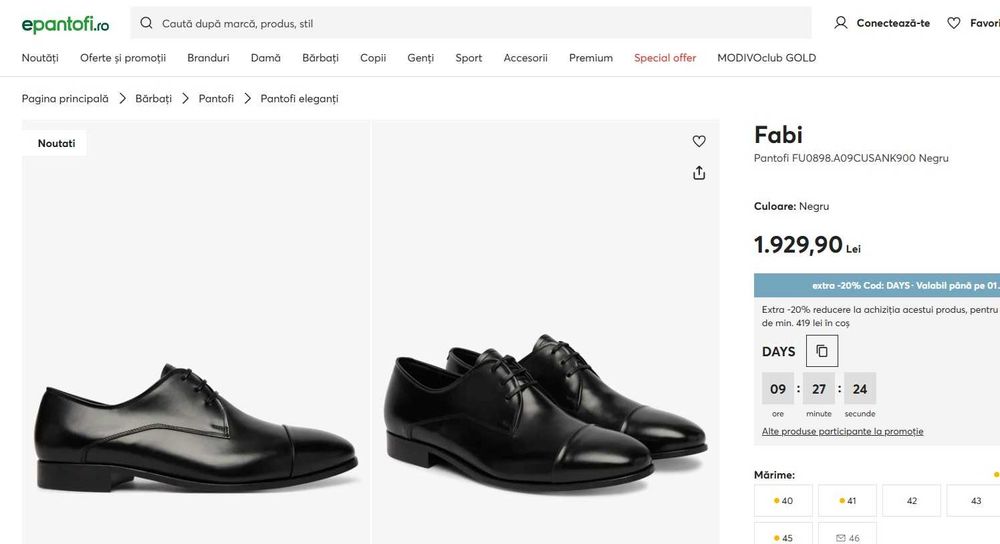Image resolution: width=1000 pixels, height=544 pixels.
Task: Select size 41
Action: coord(847,501)
